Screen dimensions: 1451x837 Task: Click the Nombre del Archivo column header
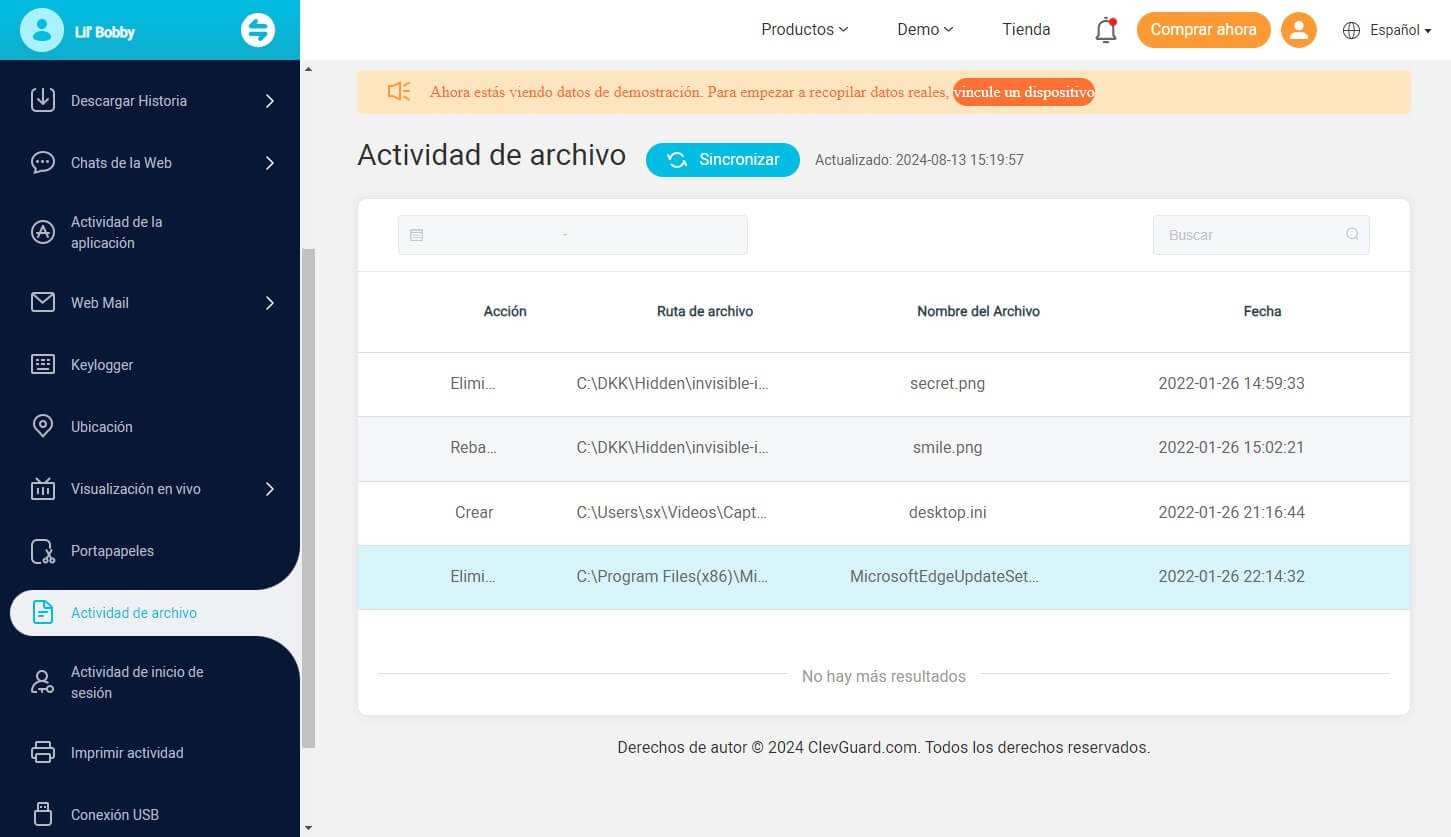pos(978,311)
